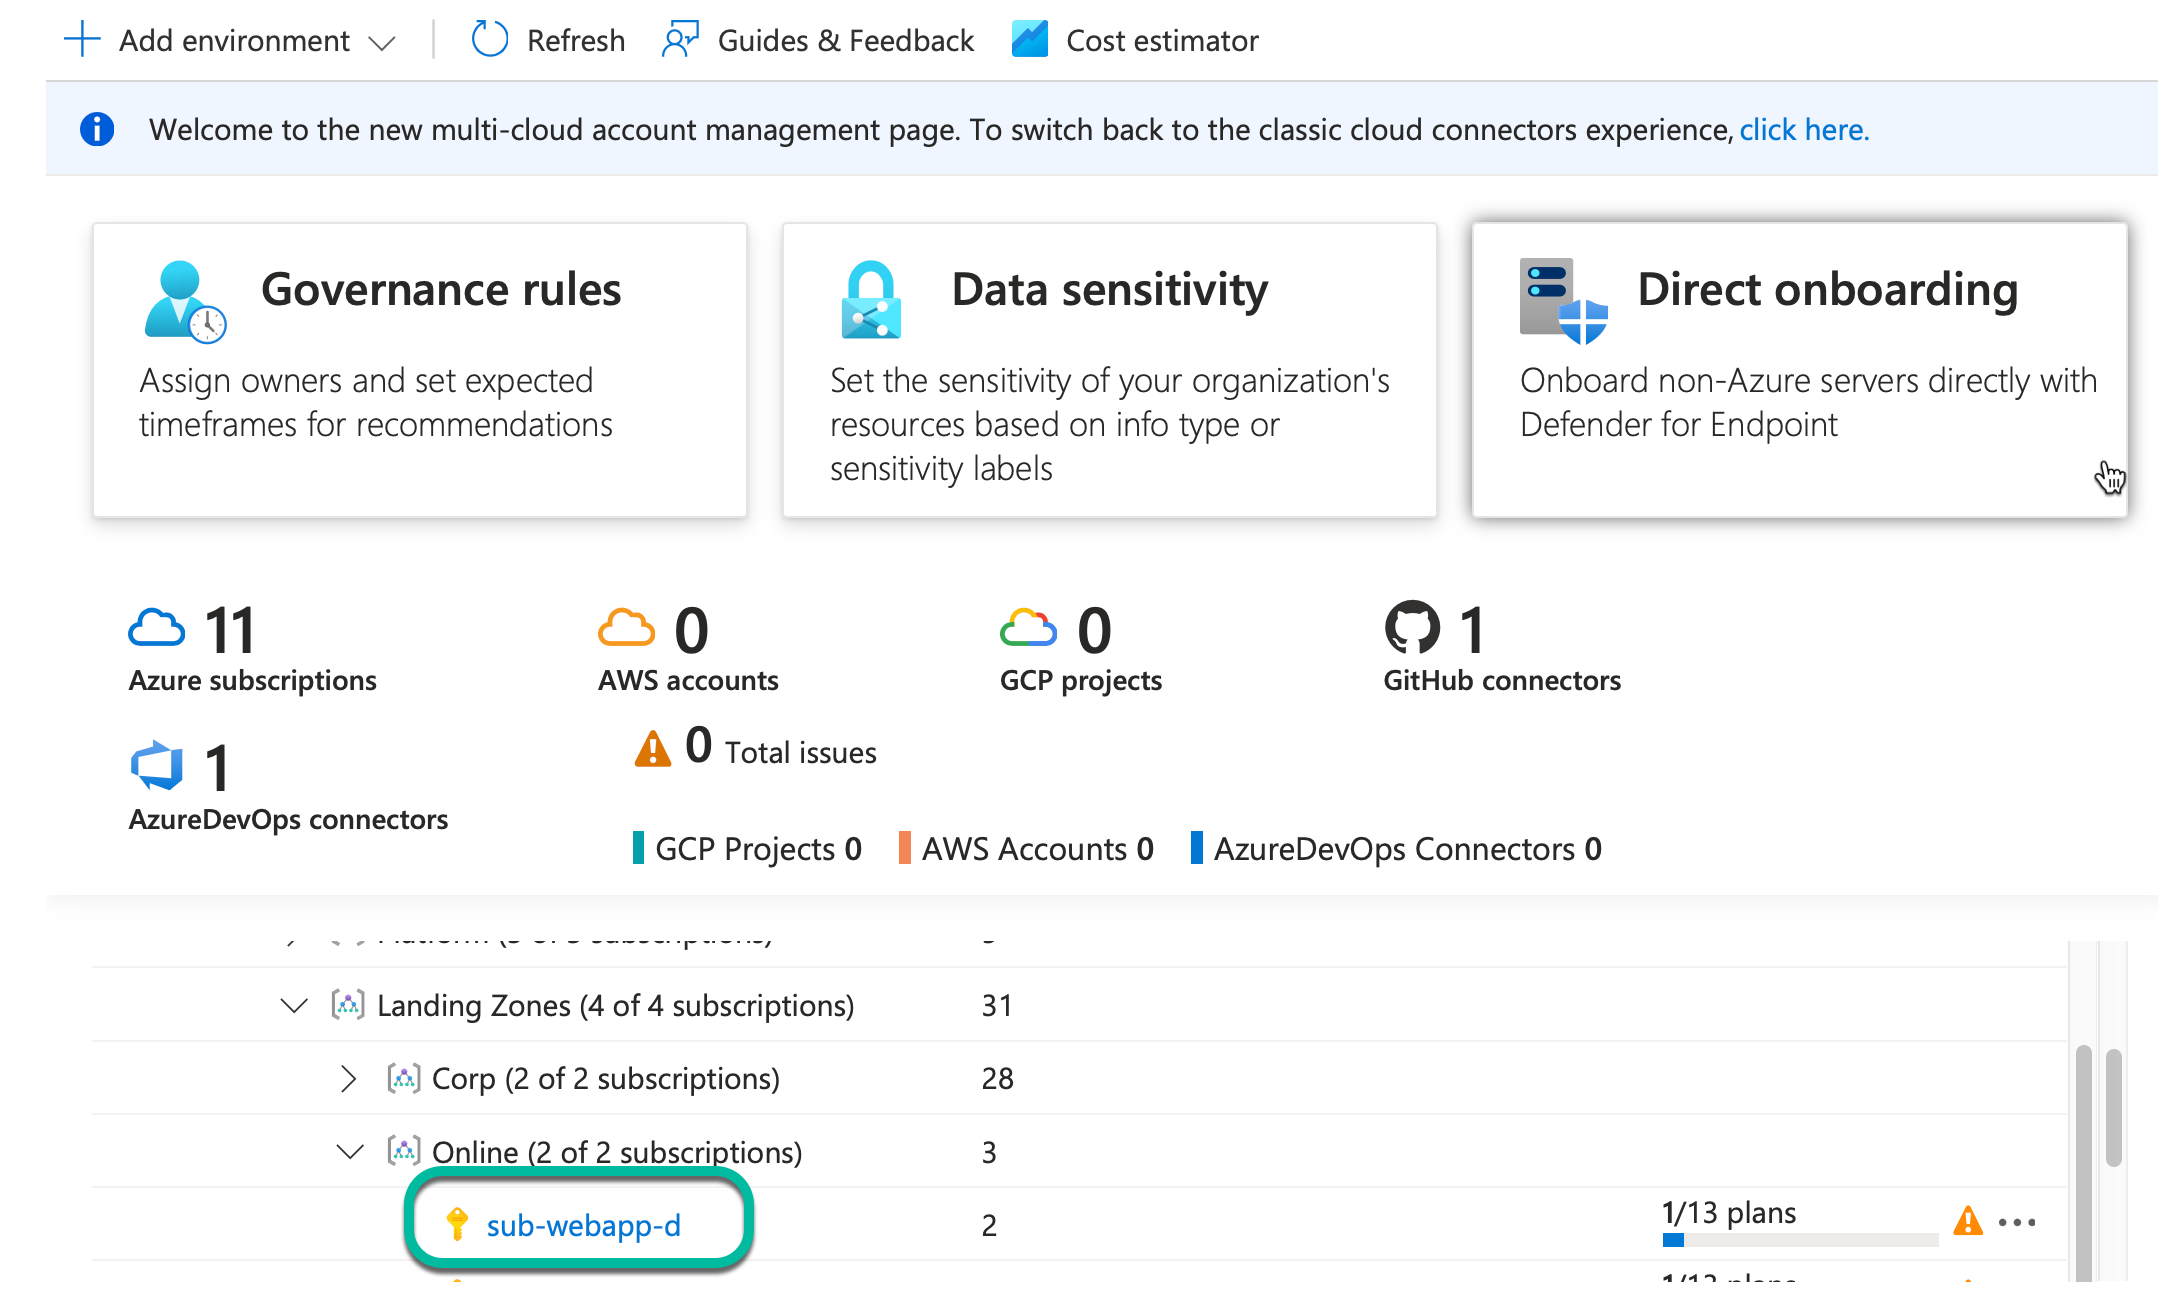Click the Governance rules person-clock icon
This screenshot has height=1304, width=2158.
click(x=184, y=302)
